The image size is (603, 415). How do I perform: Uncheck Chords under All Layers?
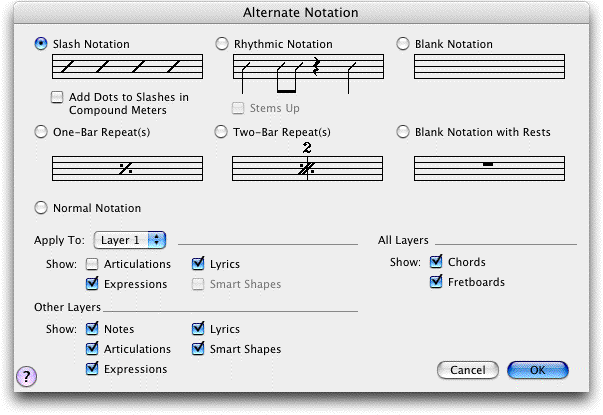[435, 263]
